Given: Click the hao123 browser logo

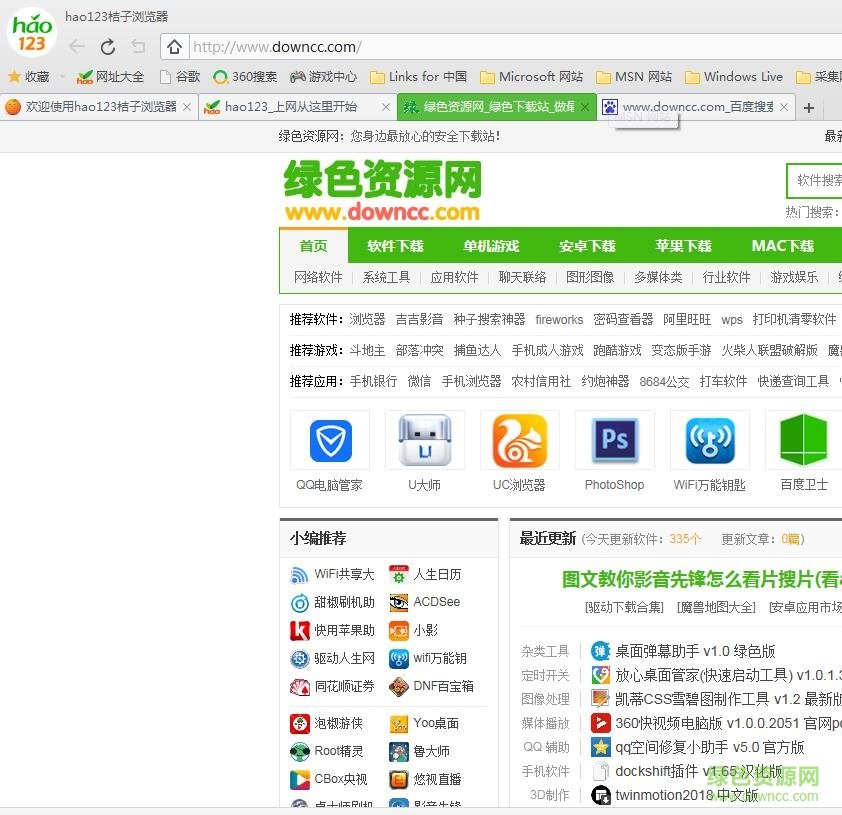Looking at the screenshot, I should click(31, 33).
